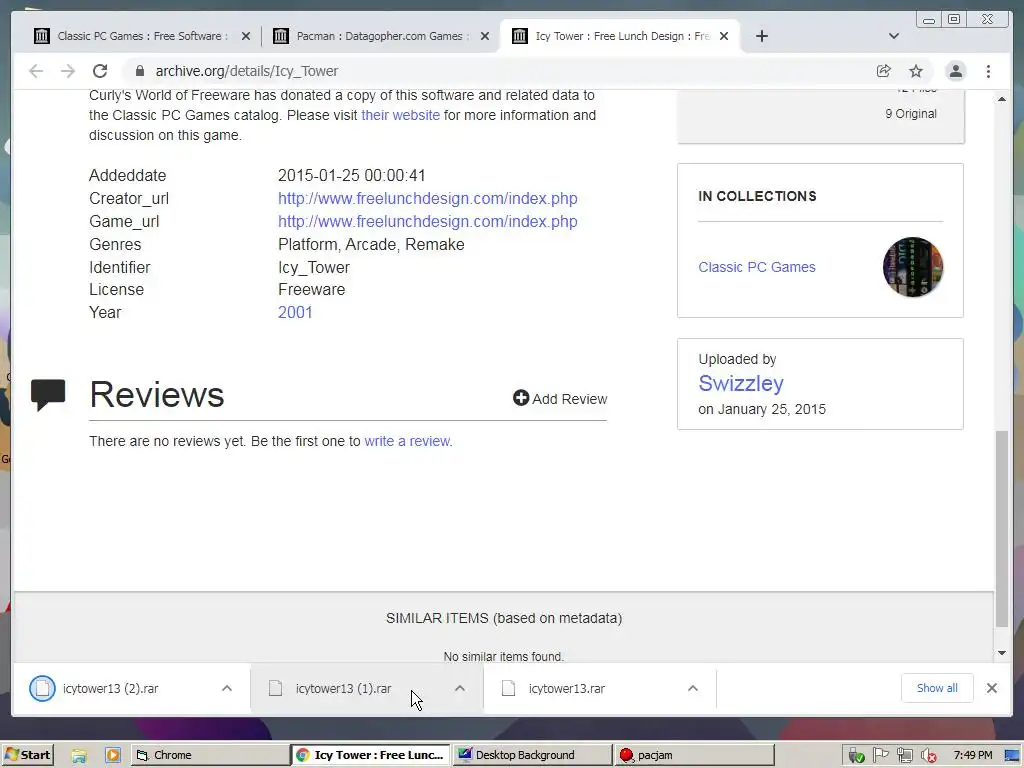Viewport: 1024px width, 768px height.
Task: Open the 'their website' link
Action: [x=400, y=116]
